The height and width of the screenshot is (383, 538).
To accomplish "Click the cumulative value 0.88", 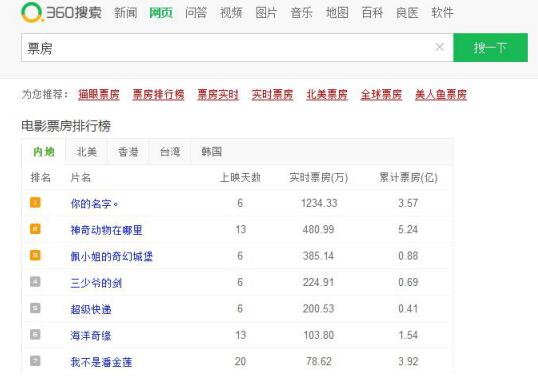I will 408,256.
